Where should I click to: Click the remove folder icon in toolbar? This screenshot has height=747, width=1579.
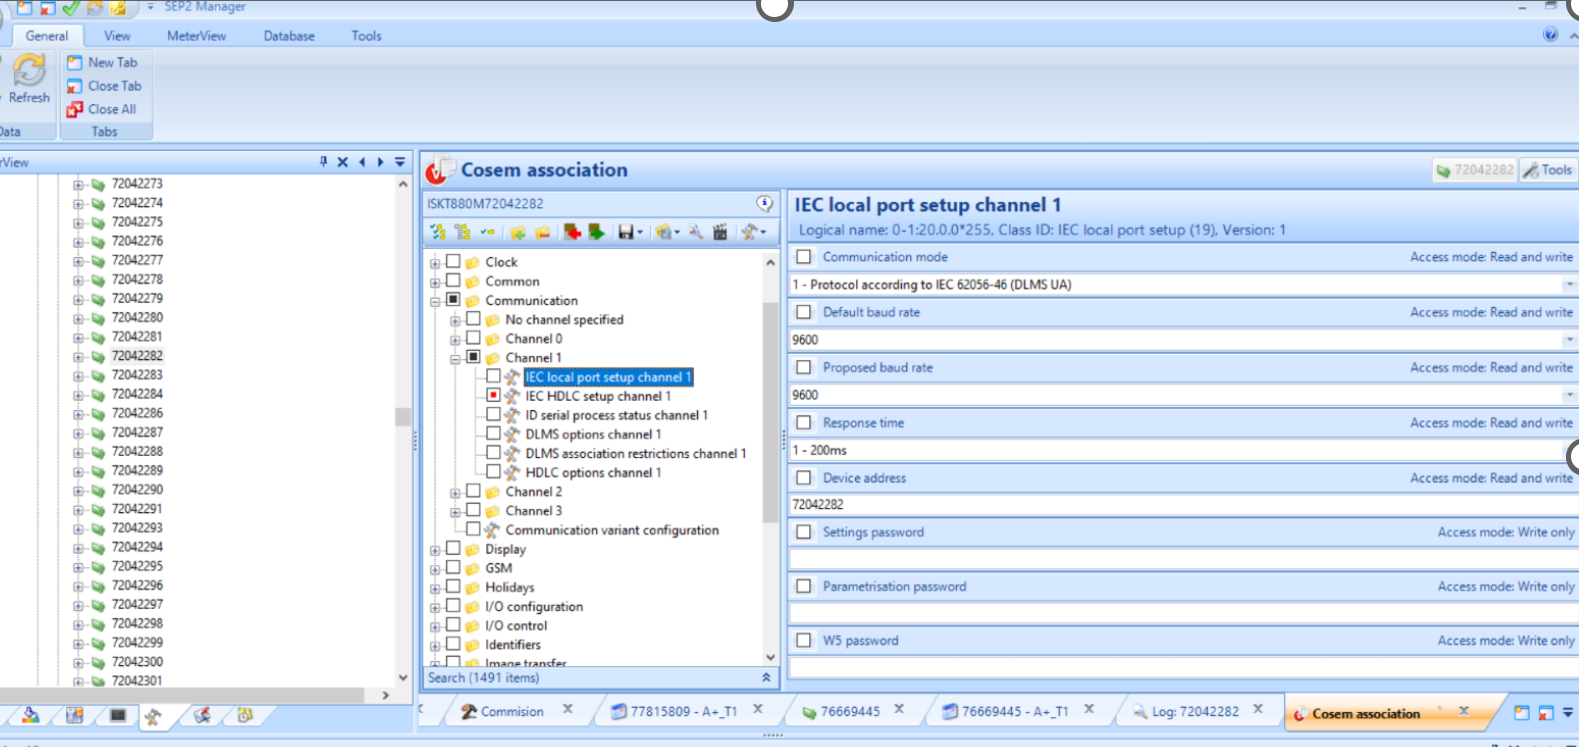click(x=542, y=232)
